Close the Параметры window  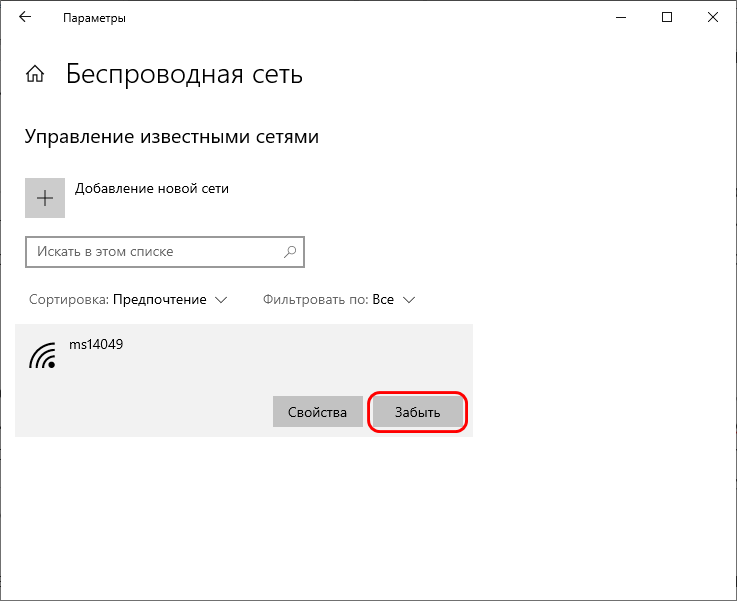click(x=713, y=17)
